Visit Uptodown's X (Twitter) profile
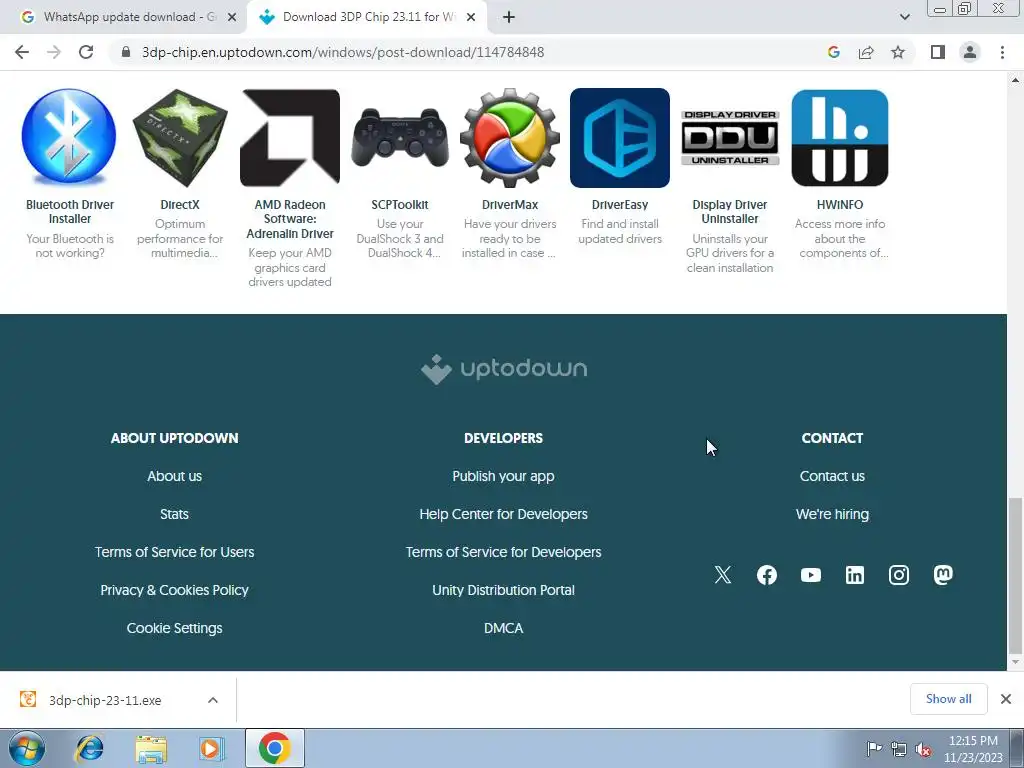1024x768 pixels. 723,575
